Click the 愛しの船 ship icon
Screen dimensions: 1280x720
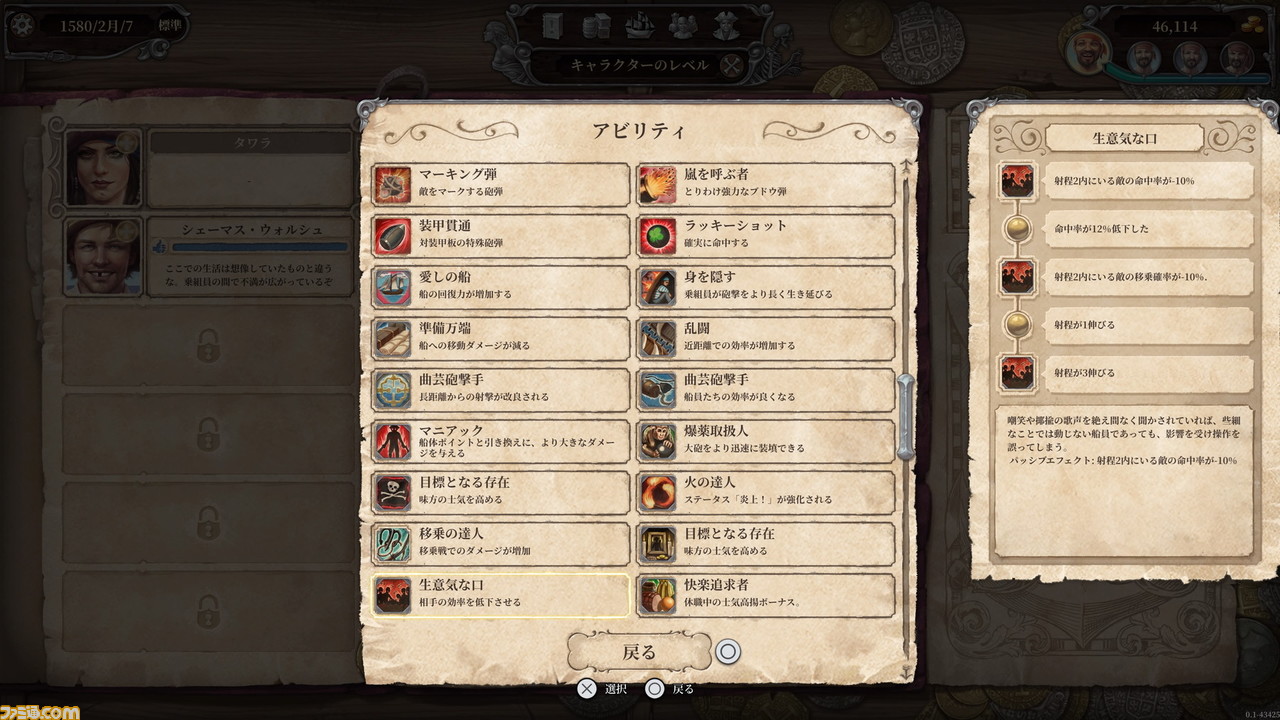[392, 288]
